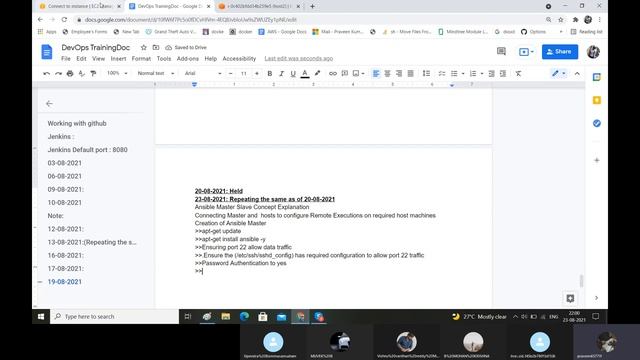Set left text alignment
The height and width of the screenshot is (360, 640).
[x=376, y=73]
